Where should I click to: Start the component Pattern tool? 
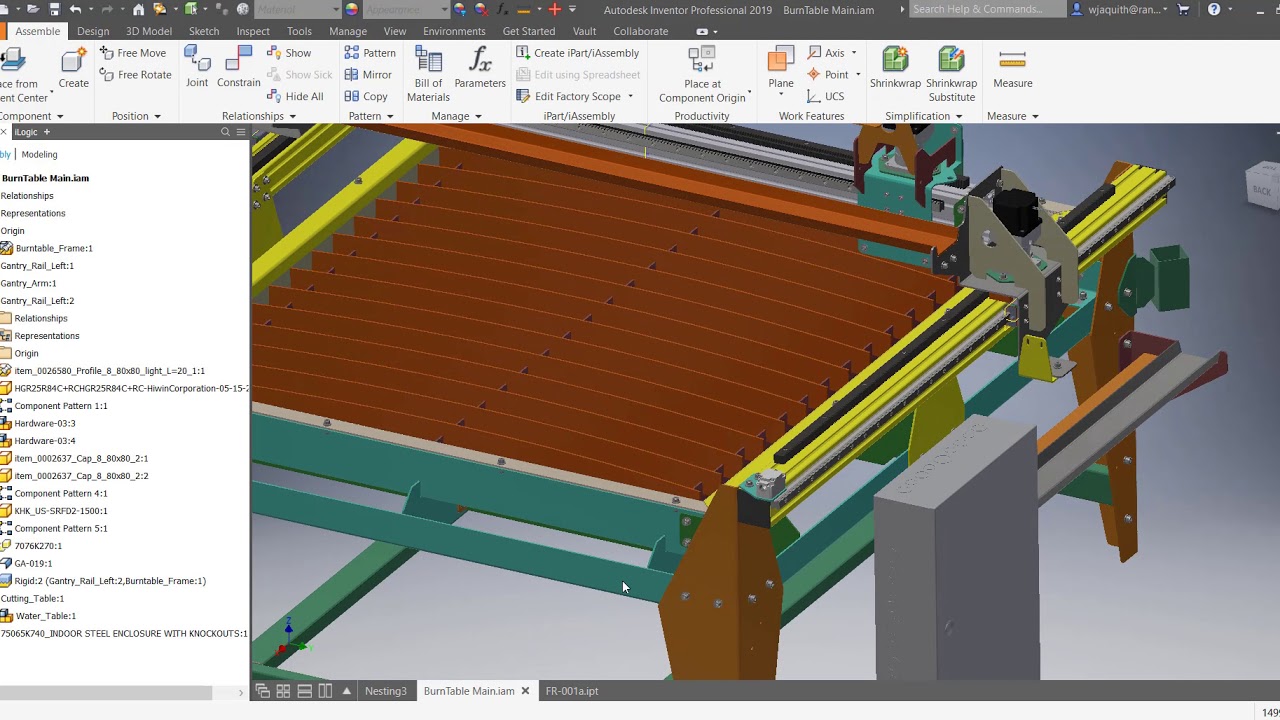[x=370, y=53]
